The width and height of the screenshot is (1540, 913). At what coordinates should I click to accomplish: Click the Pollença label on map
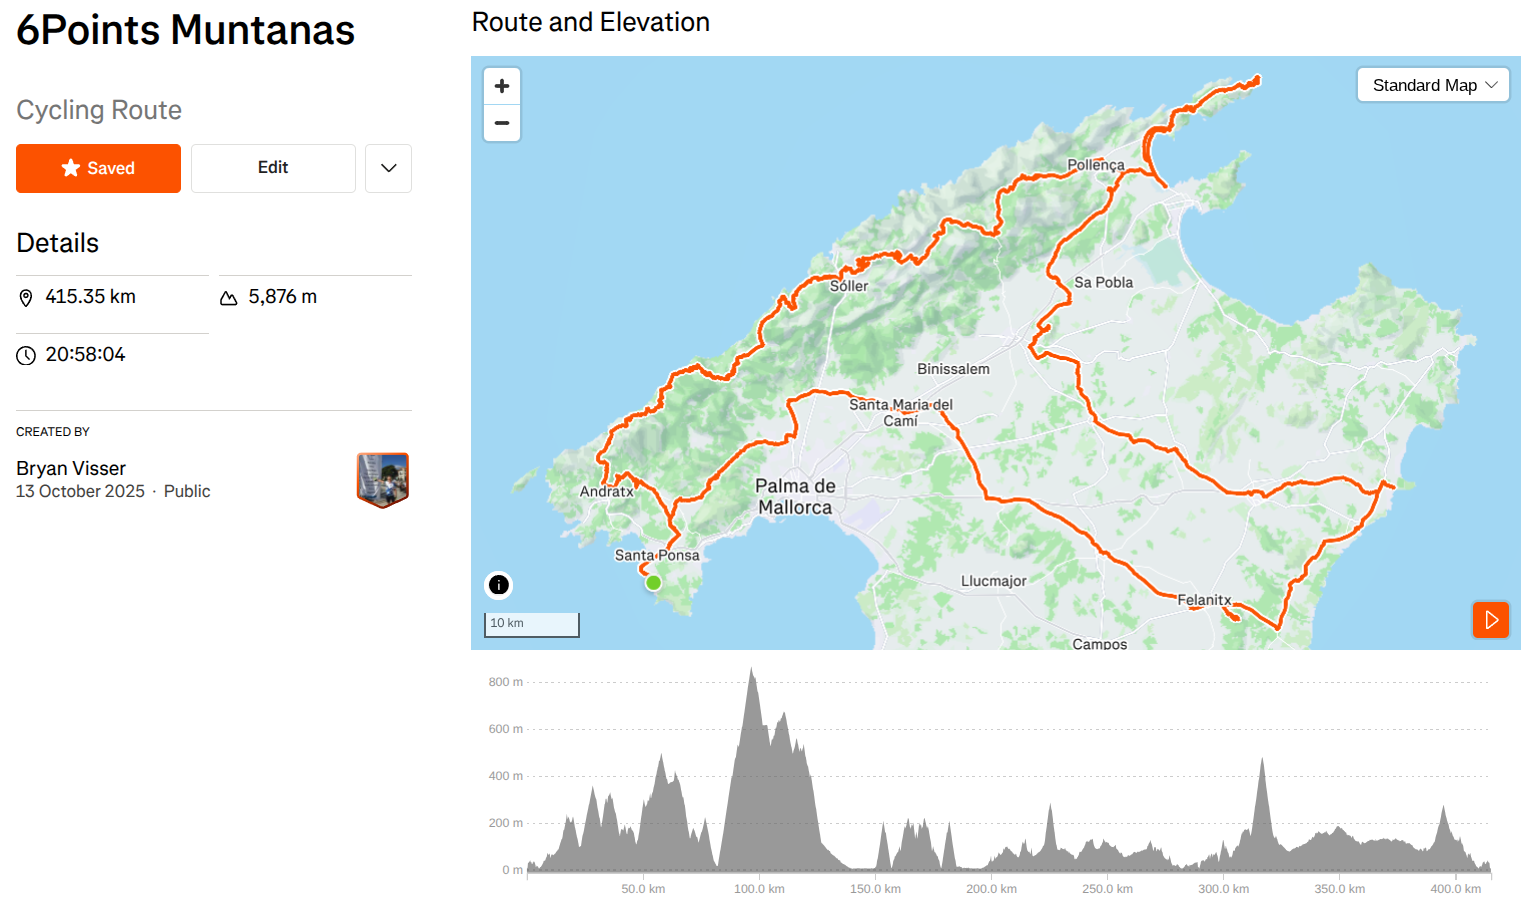coord(1095,165)
